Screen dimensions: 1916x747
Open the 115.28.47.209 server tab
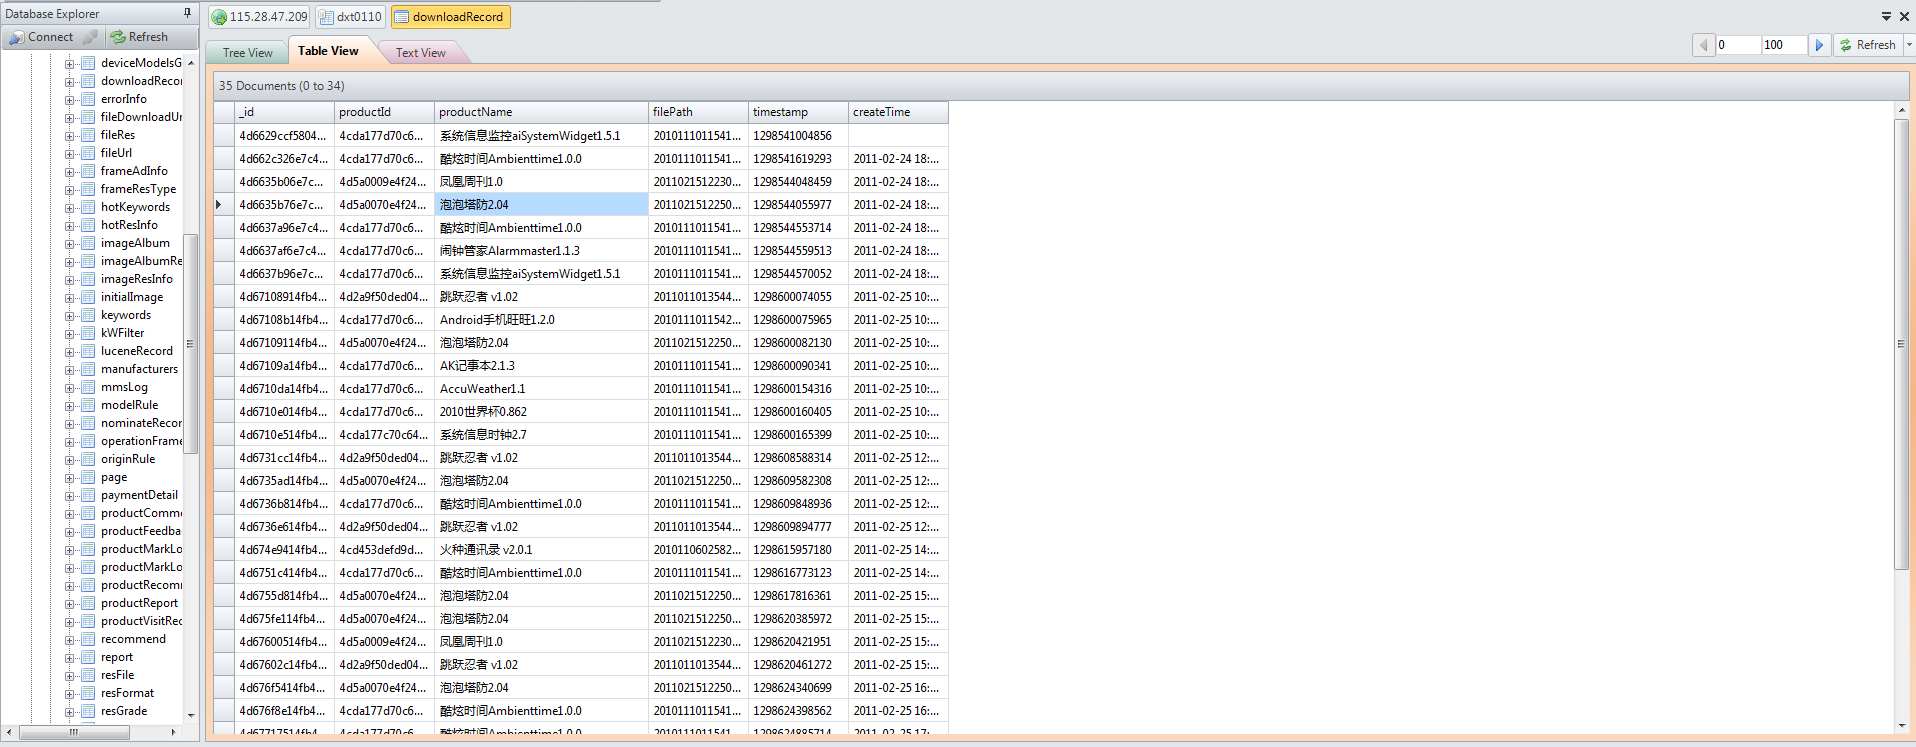tap(260, 17)
